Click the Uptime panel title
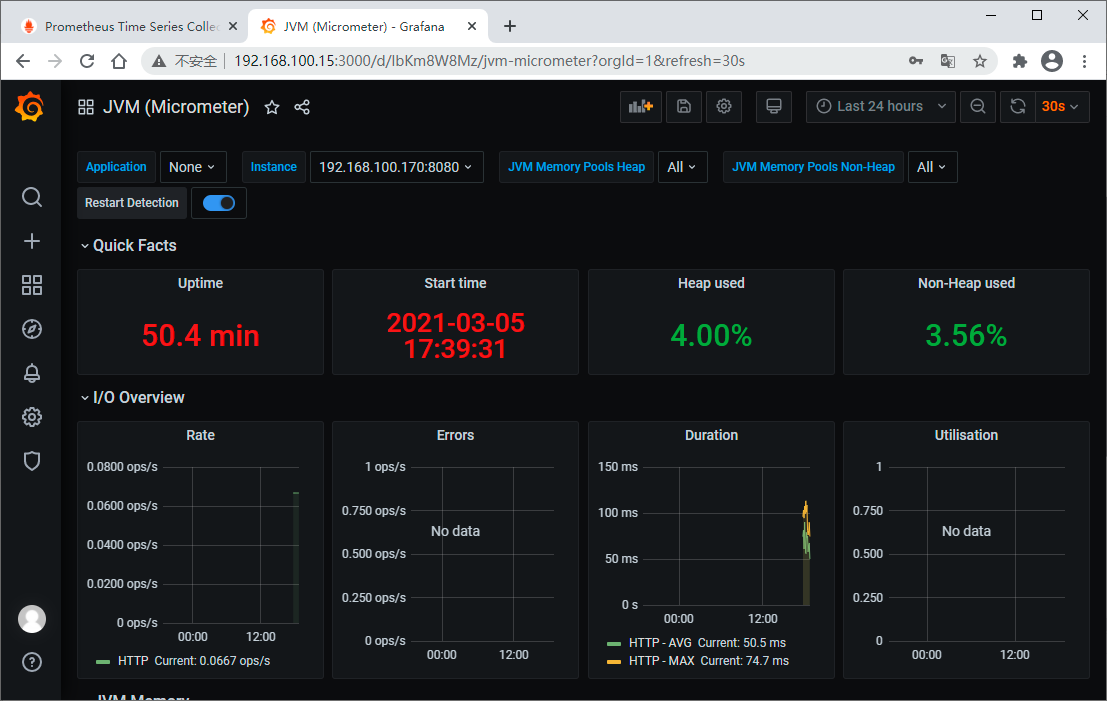 (x=200, y=283)
